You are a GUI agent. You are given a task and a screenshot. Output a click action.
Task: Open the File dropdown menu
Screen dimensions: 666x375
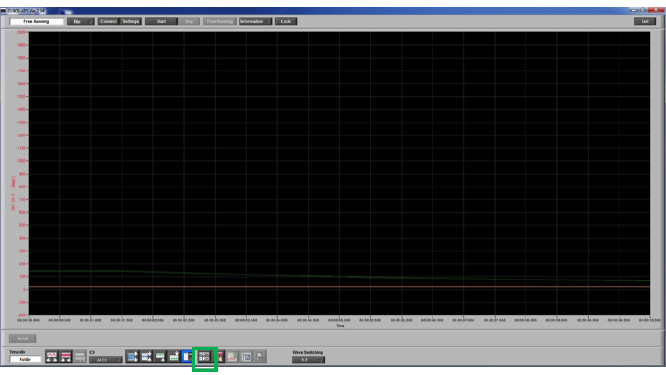[81, 21]
